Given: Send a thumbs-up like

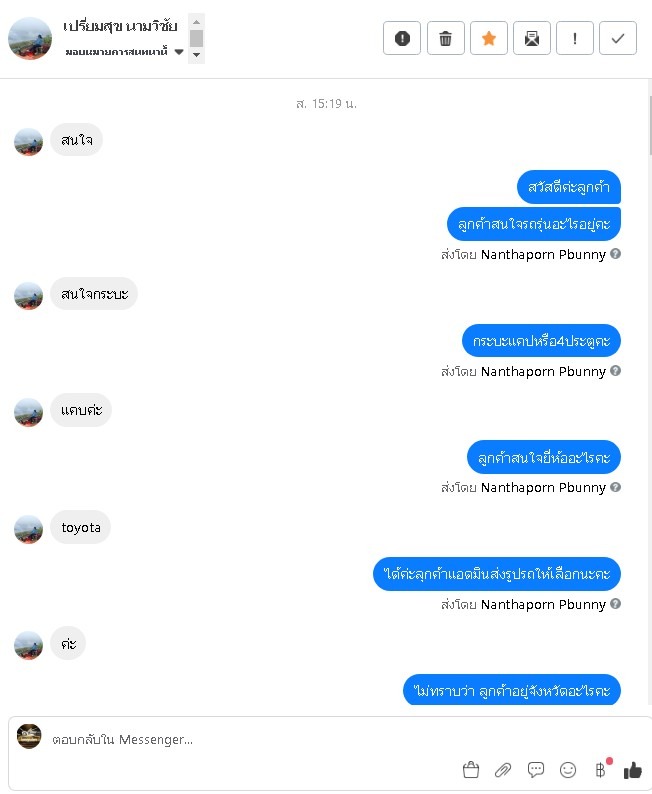Looking at the screenshot, I should click(x=632, y=770).
